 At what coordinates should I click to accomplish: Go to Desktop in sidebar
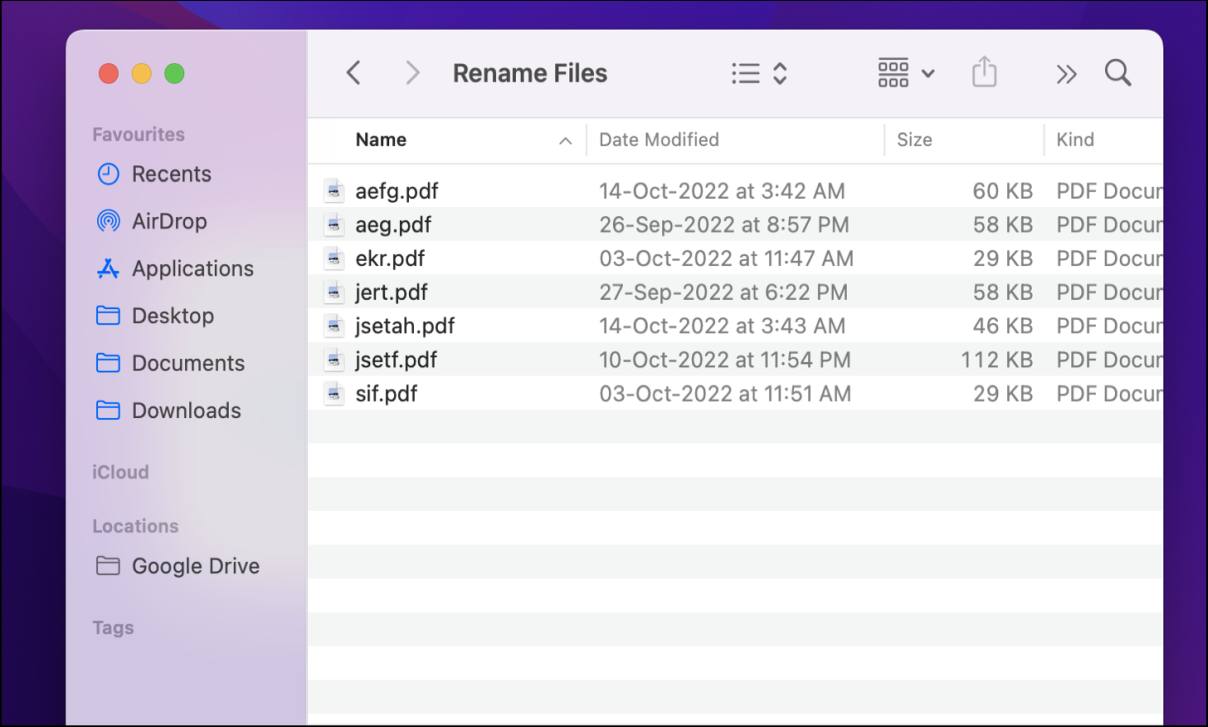(172, 316)
